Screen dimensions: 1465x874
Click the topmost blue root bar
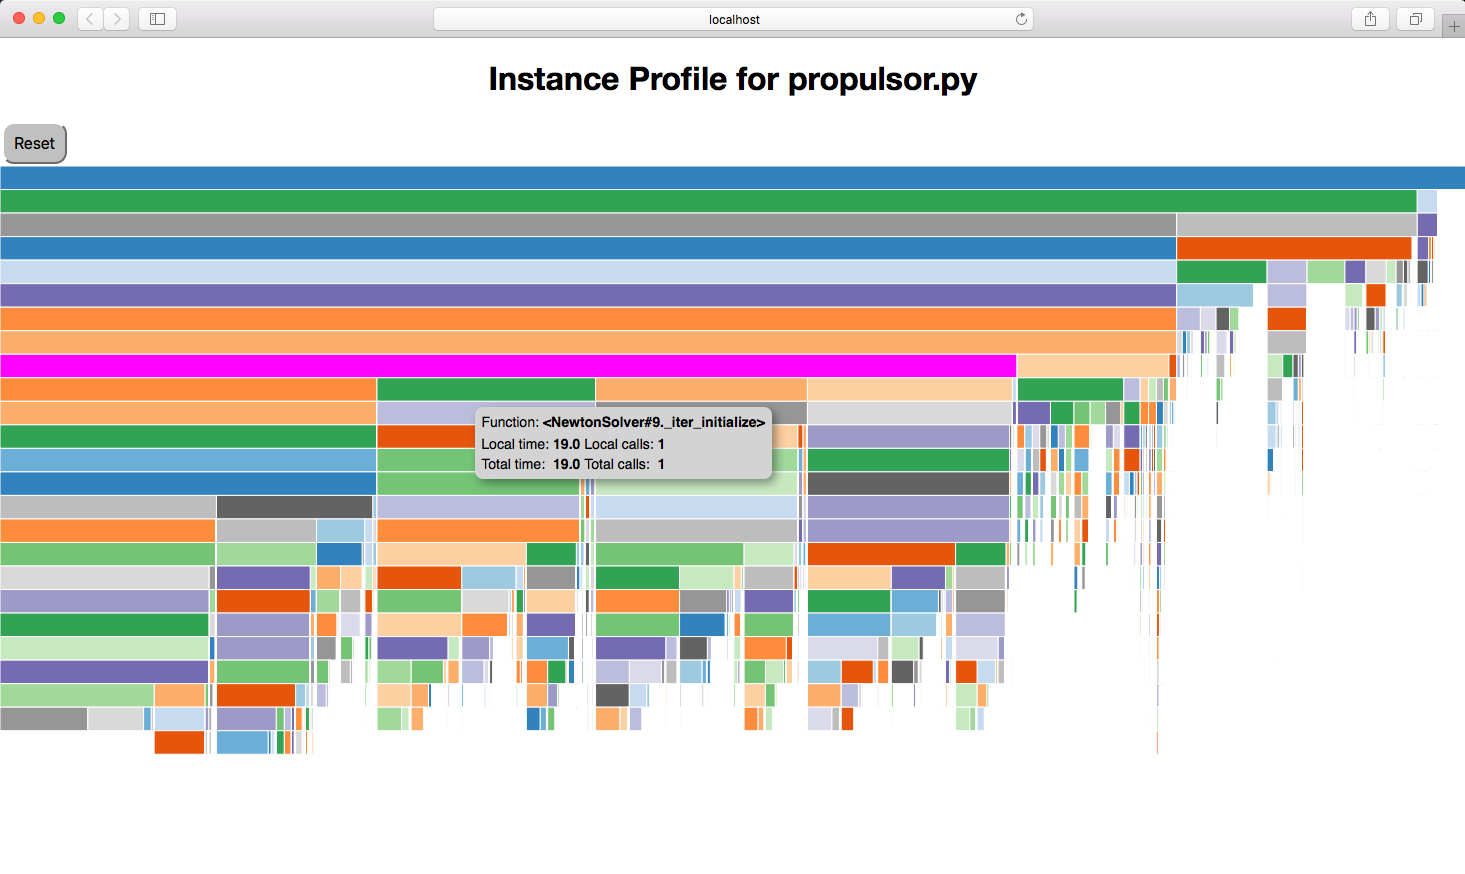coord(732,178)
